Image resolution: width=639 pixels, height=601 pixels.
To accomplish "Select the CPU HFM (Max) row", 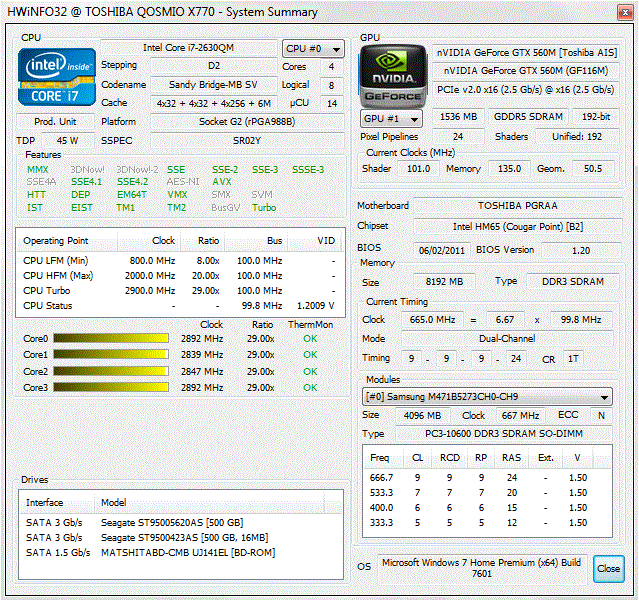I will pyautogui.click(x=180, y=276).
